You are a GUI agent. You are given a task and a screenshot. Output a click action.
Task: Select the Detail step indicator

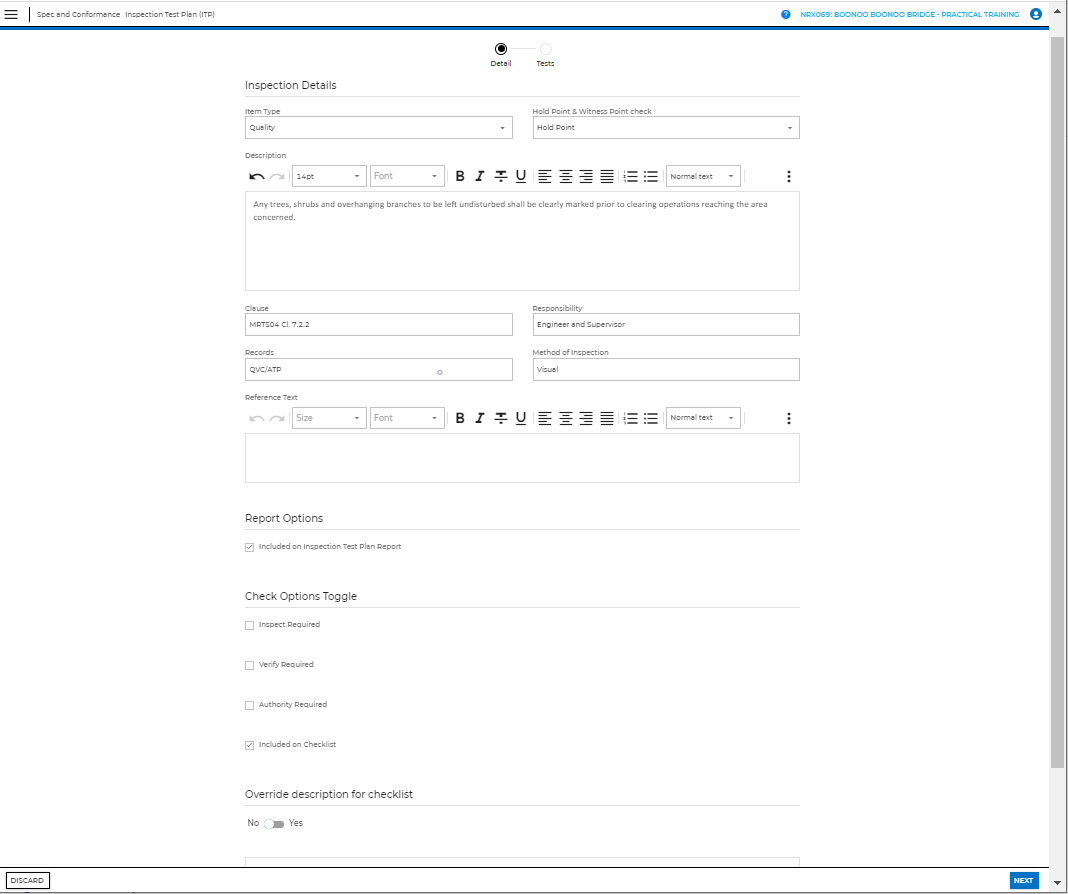(x=501, y=49)
